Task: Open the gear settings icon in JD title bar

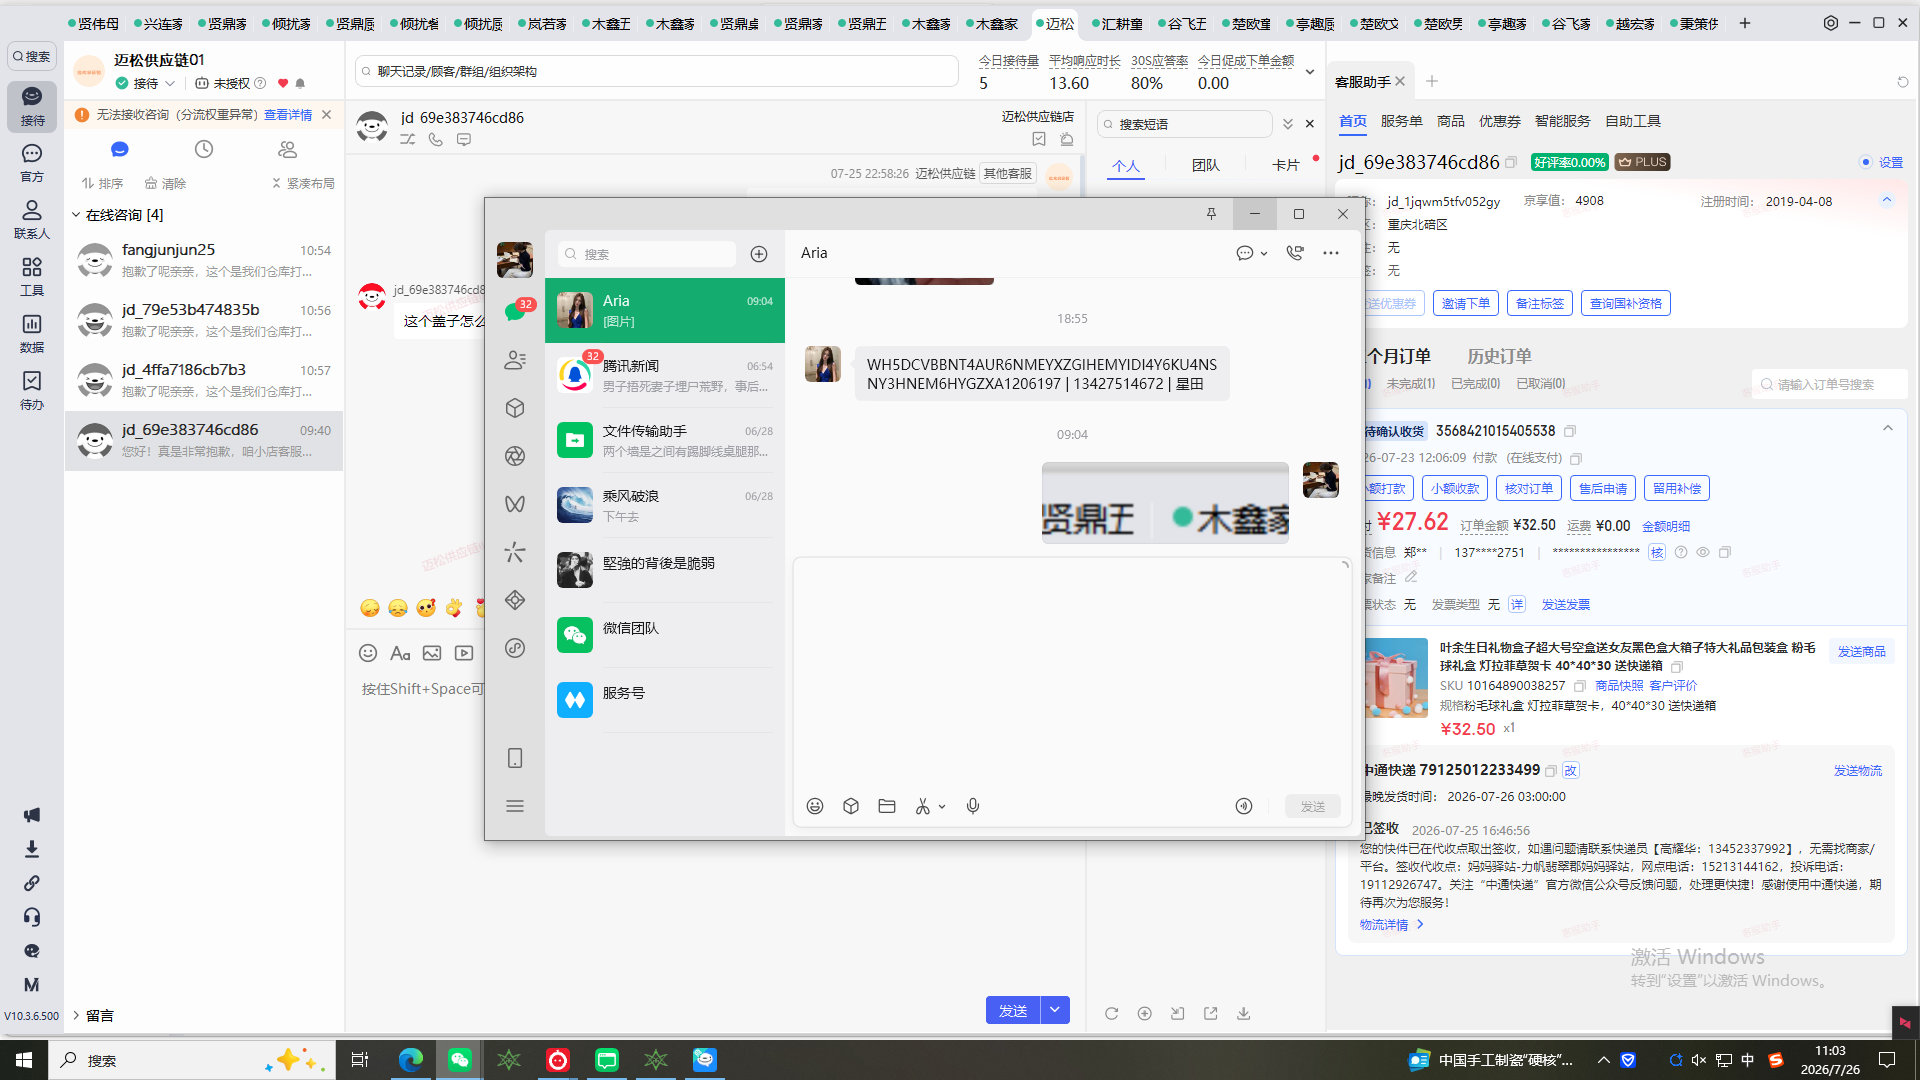Action: (x=1831, y=23)
